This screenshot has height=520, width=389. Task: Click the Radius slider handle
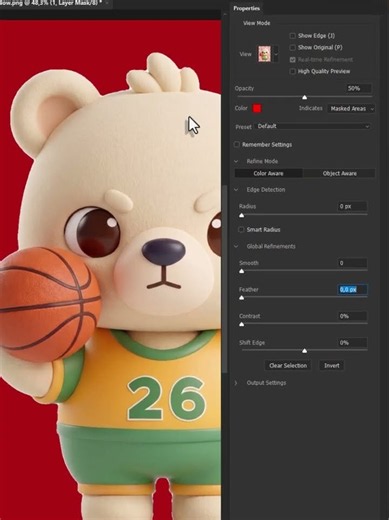coord(242,215)
